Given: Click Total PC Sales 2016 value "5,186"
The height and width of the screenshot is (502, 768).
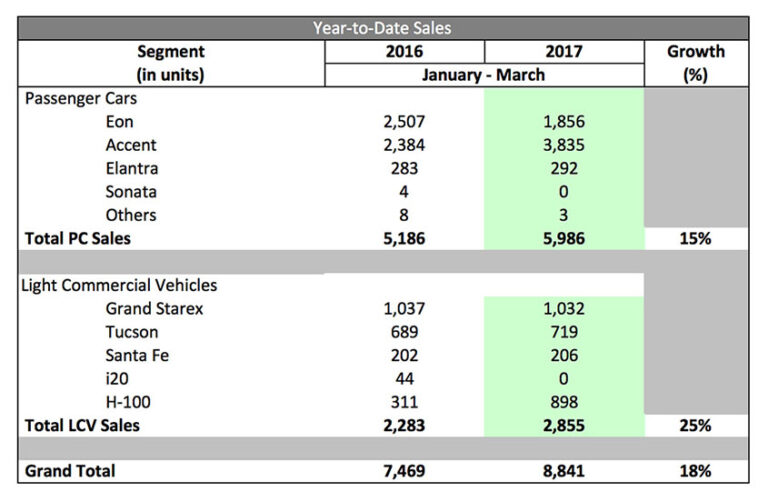Looking at the screenshot, I should click(x=404, y=239).
